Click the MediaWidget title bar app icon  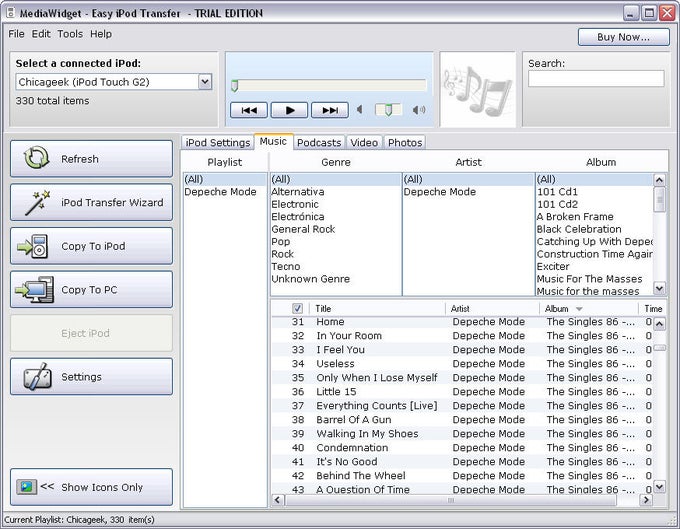click(10, 13)
